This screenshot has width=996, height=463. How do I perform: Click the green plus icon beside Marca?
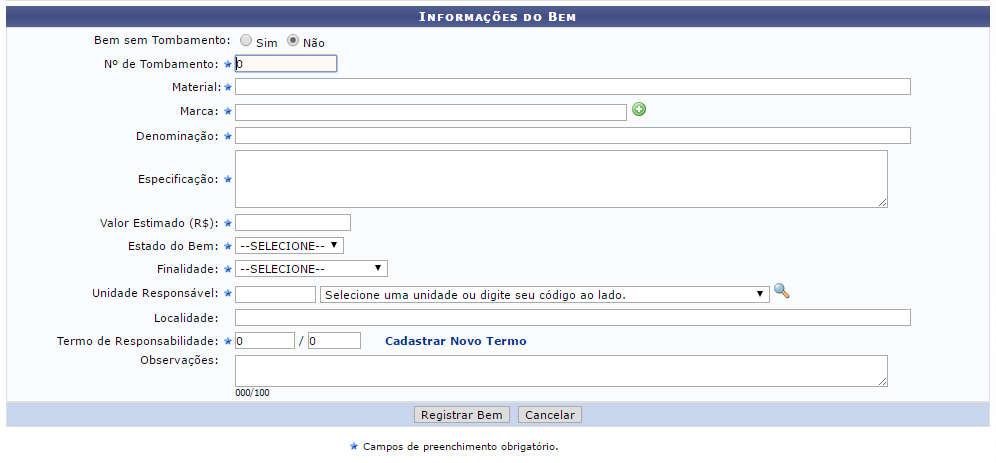click(x=639, y=110)
